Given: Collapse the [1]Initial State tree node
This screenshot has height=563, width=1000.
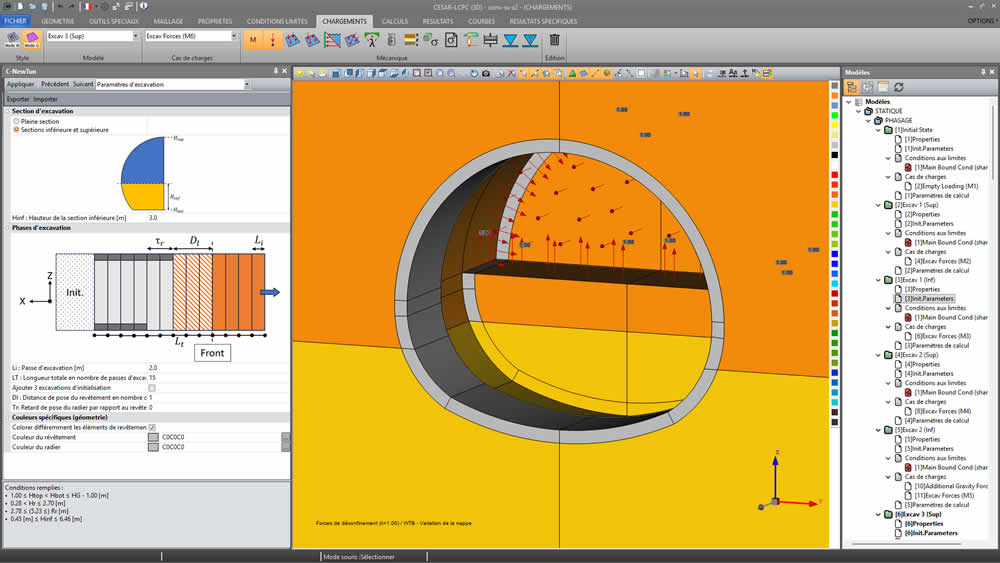Looking at the screenshot, I should coord(878,130).
